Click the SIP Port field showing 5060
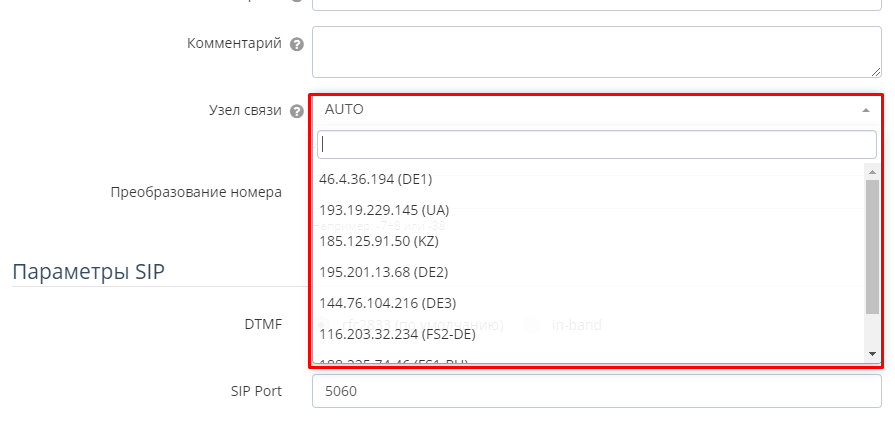Image resolution: width=895 pixels, height=423 pixels. coord(596,391)
